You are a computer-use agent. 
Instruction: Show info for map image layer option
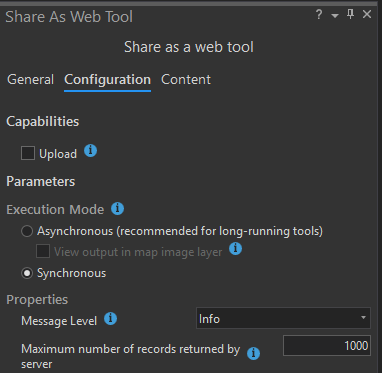[235, 248]
